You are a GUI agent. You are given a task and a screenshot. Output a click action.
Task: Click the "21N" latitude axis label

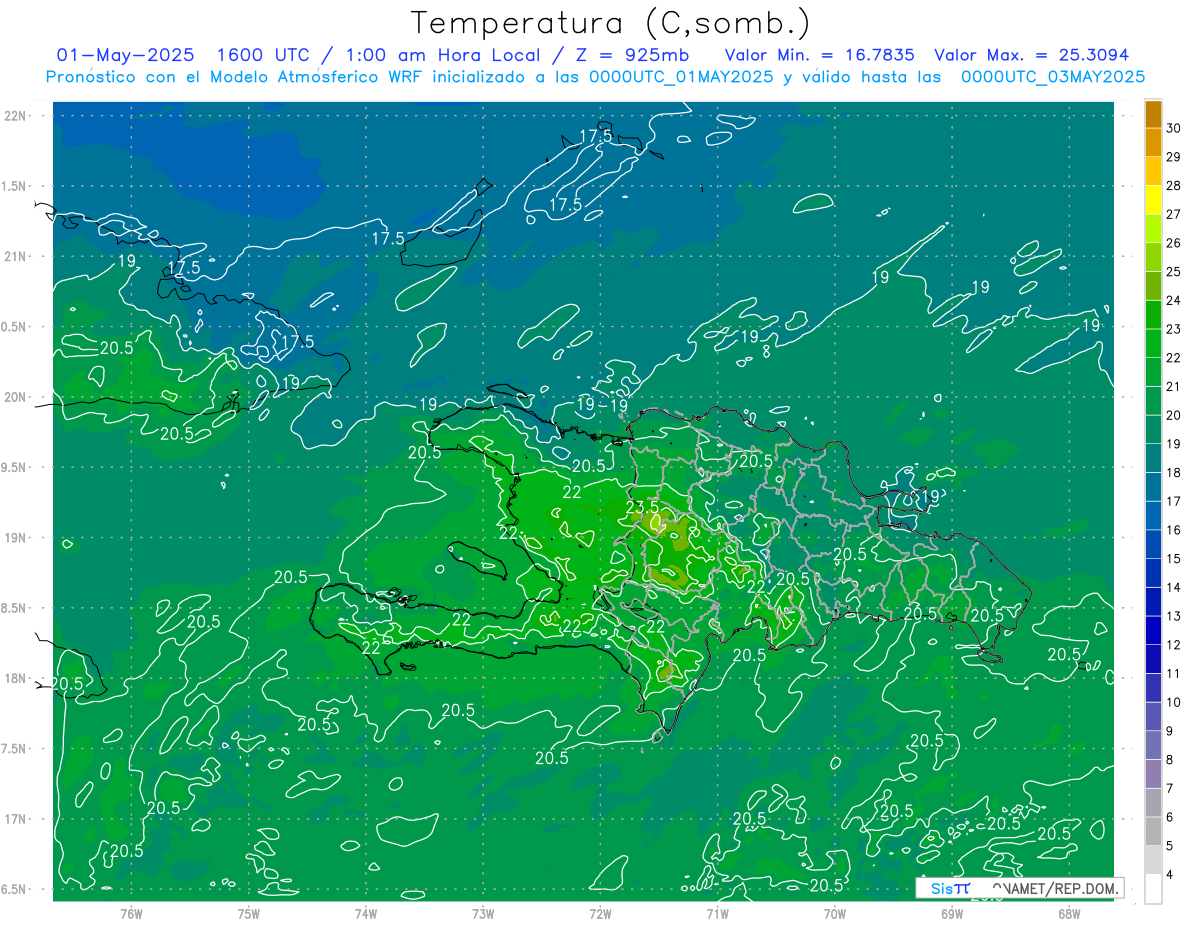pyautogui.click(x=16, y=256)
